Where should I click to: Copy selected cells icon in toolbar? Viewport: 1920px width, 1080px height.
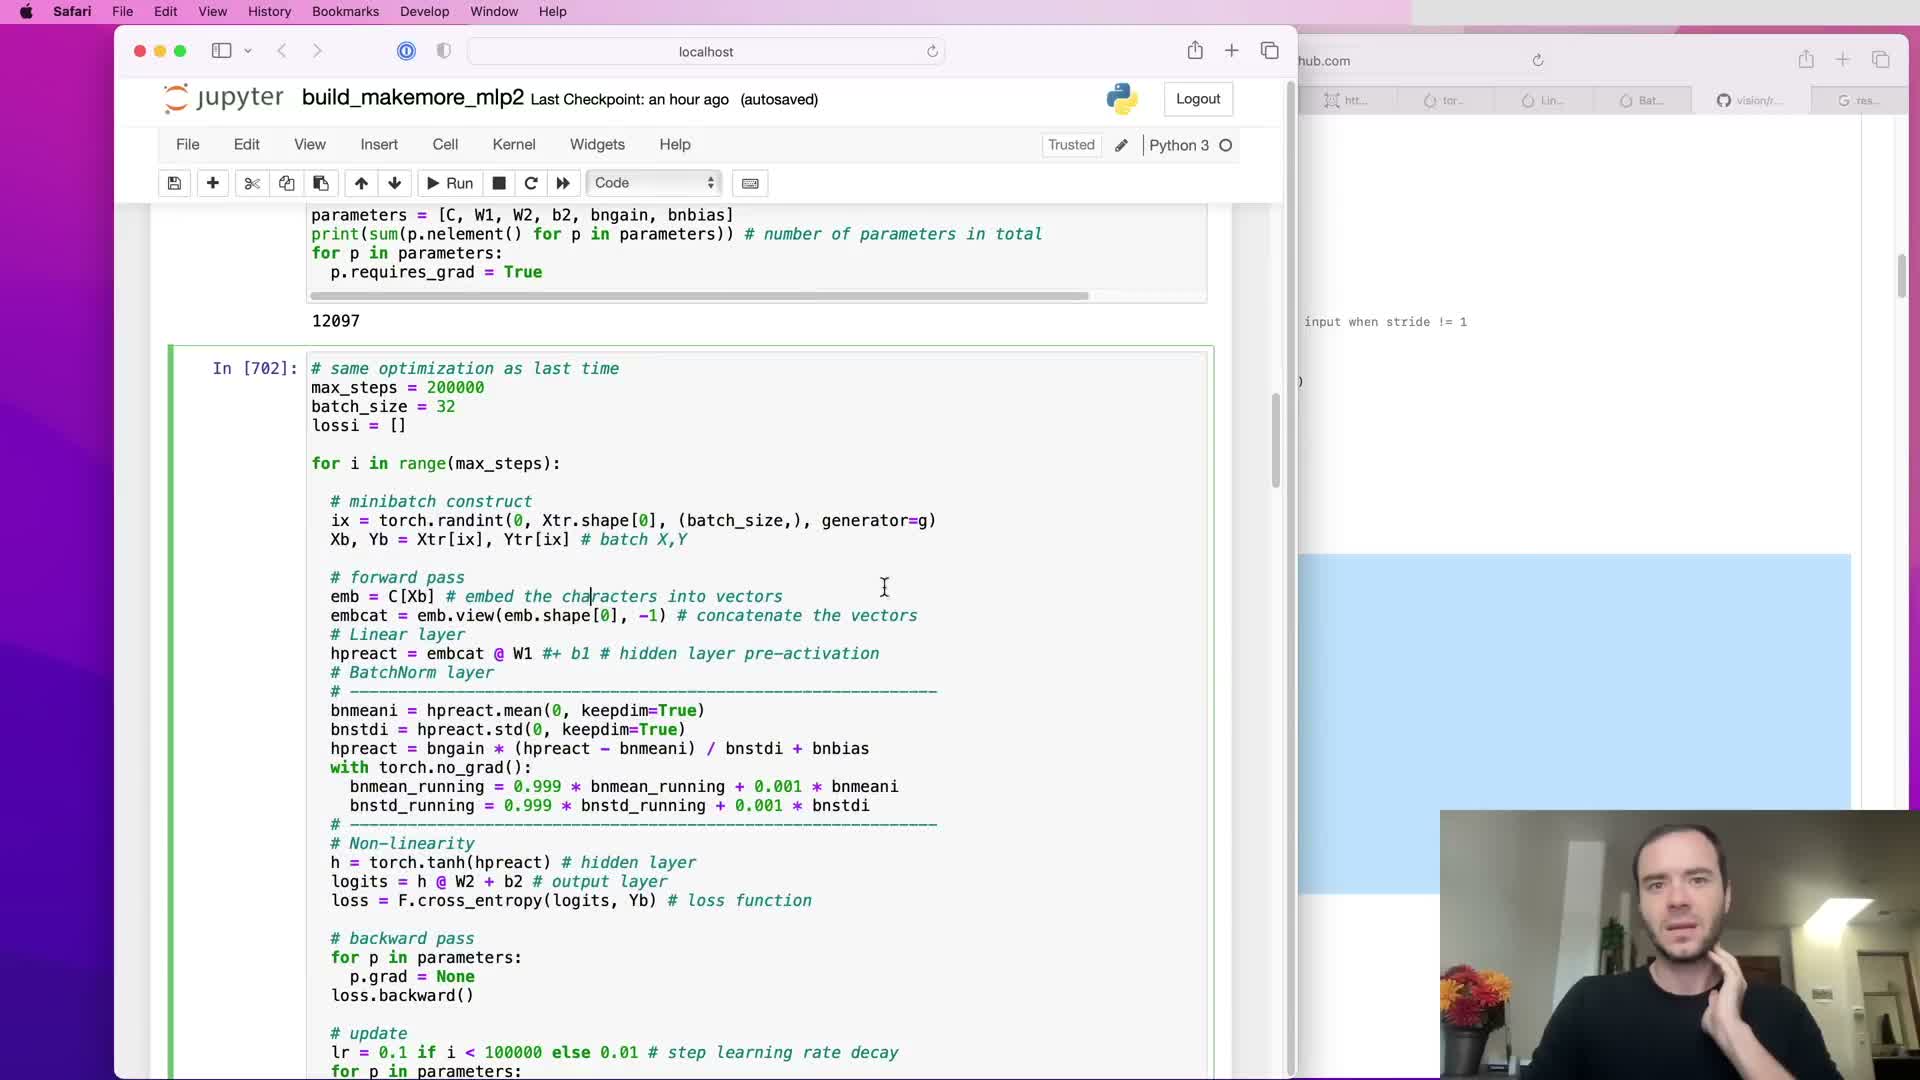(x=287, y=183)
